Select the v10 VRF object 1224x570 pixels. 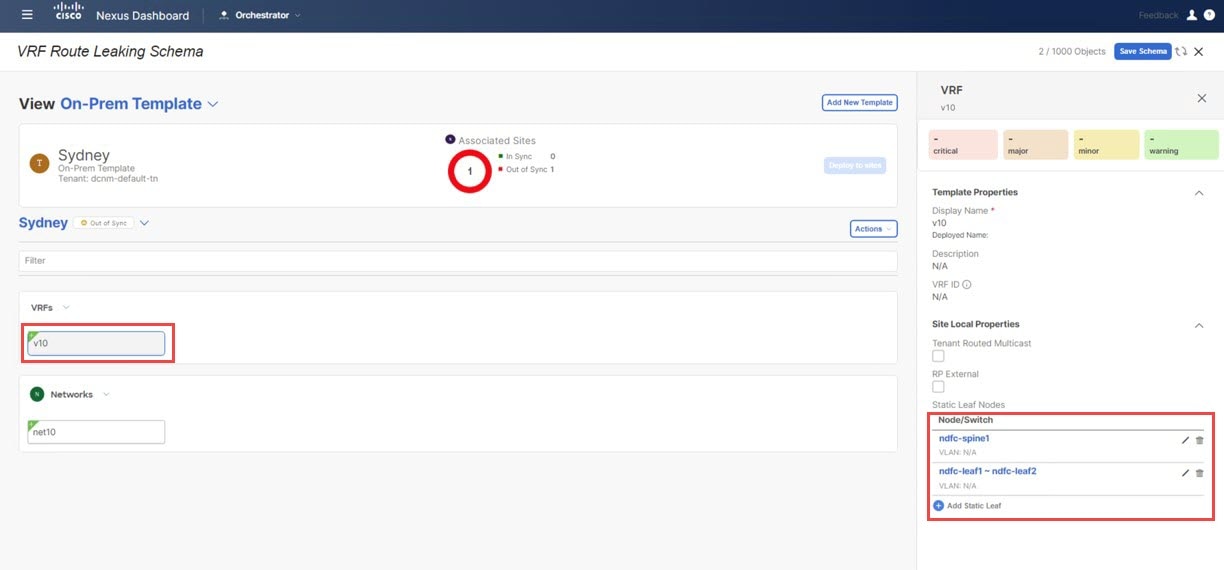coord(96,343)
